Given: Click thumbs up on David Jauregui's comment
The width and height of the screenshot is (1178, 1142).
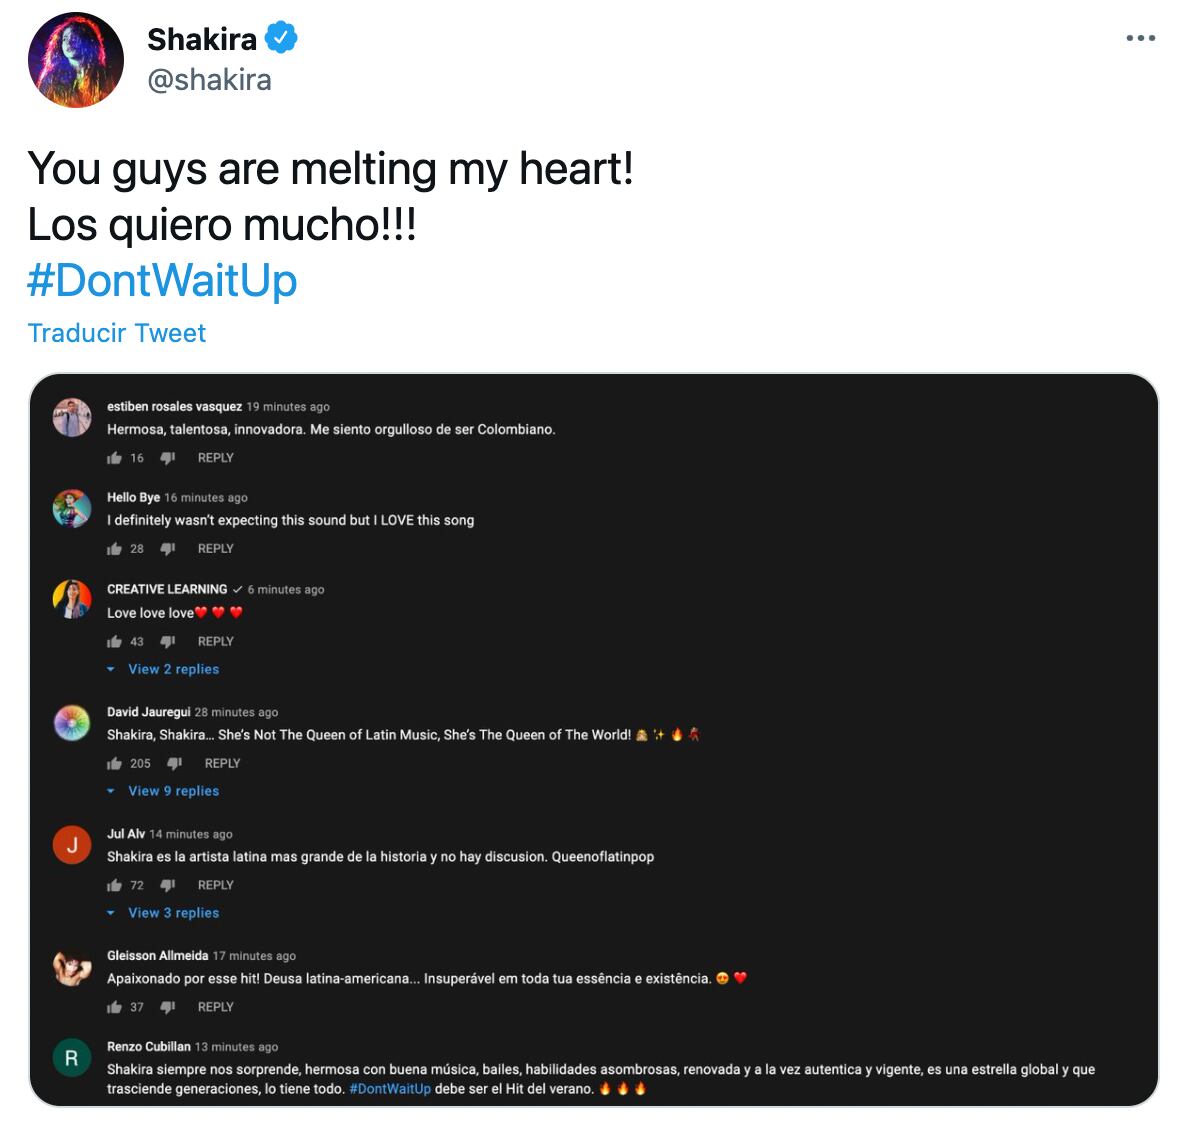Looking at the screenshot, I should [x=115, y=763].
